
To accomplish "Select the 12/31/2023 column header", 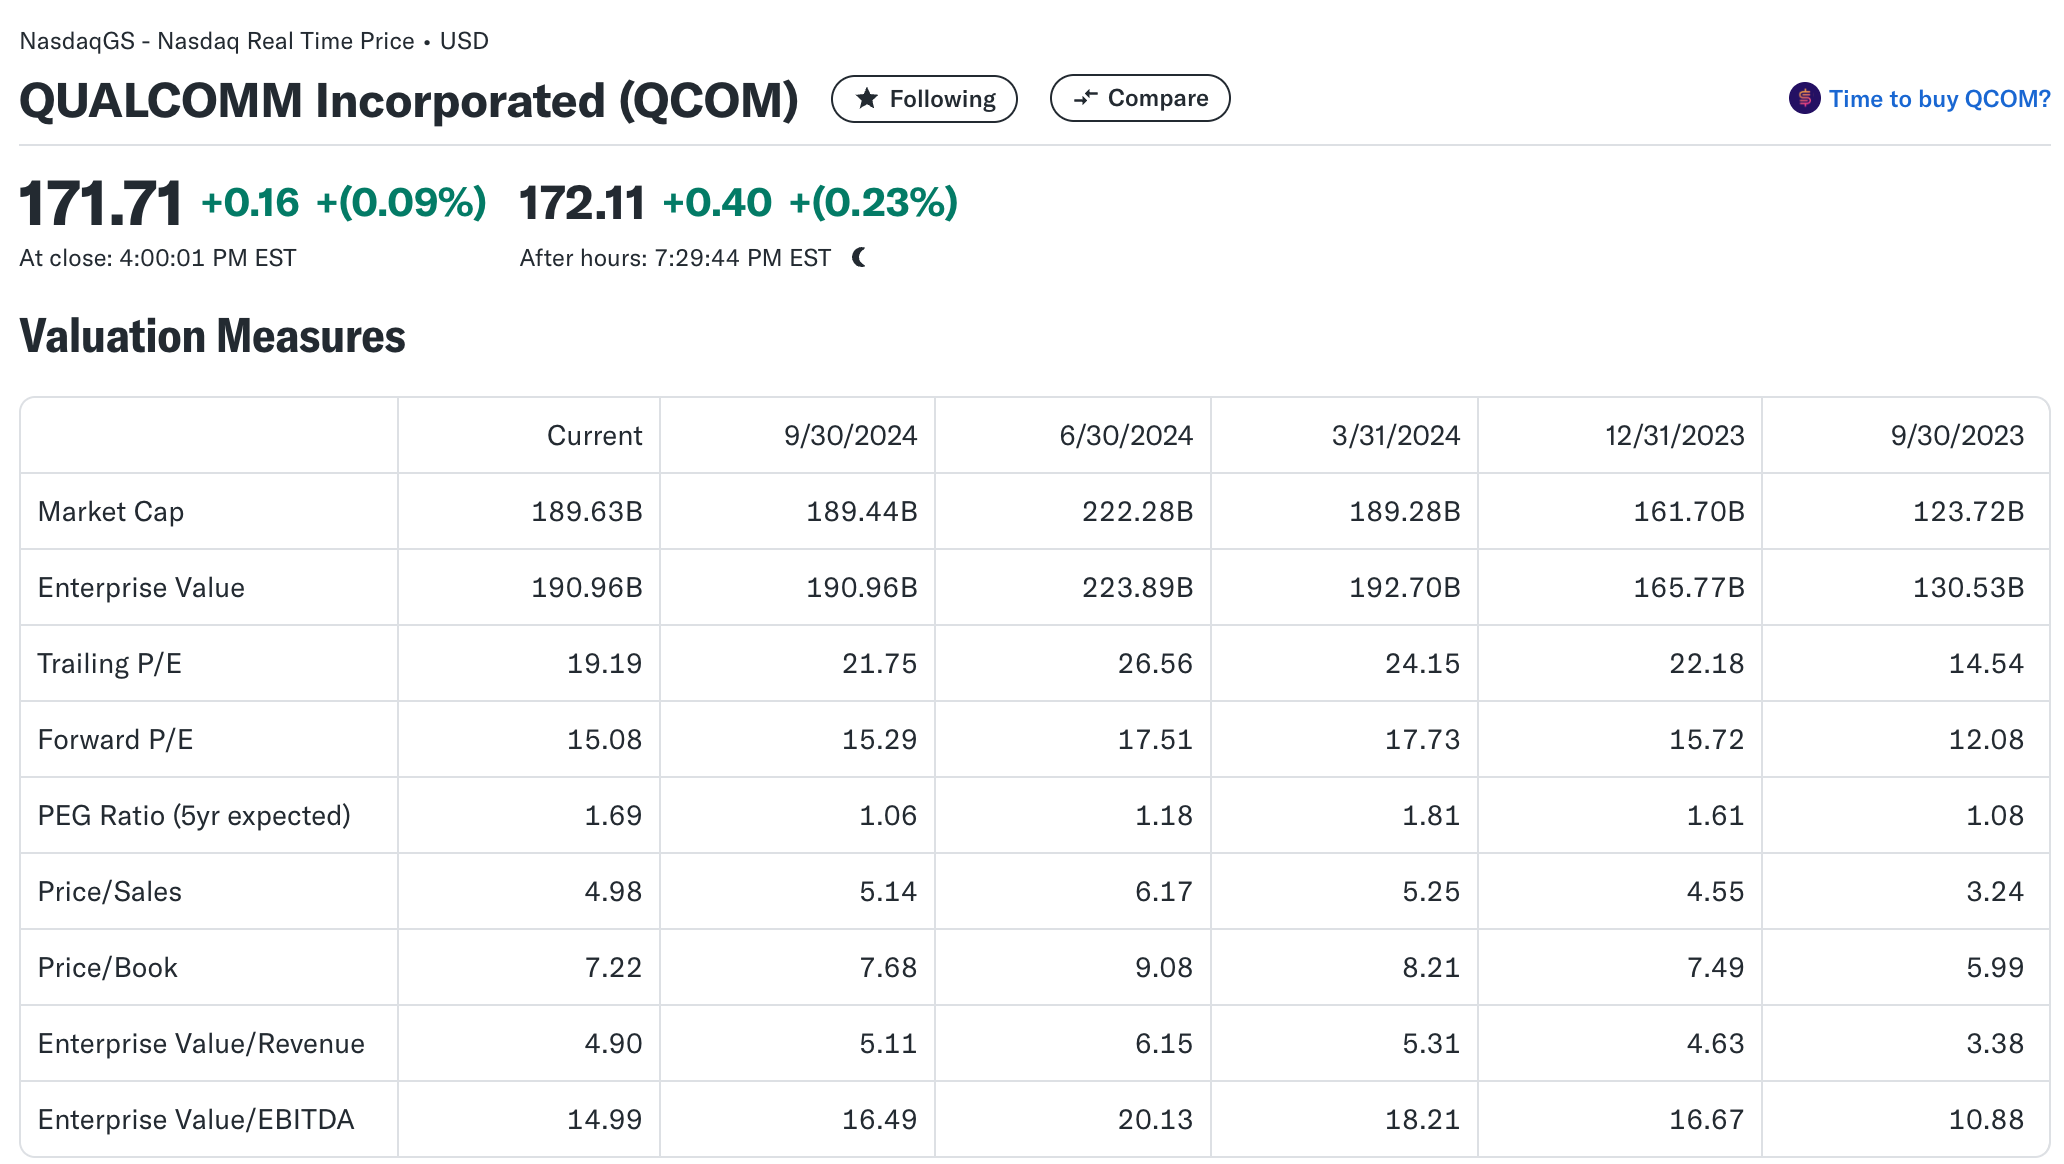I will (x=1674, y=436).
